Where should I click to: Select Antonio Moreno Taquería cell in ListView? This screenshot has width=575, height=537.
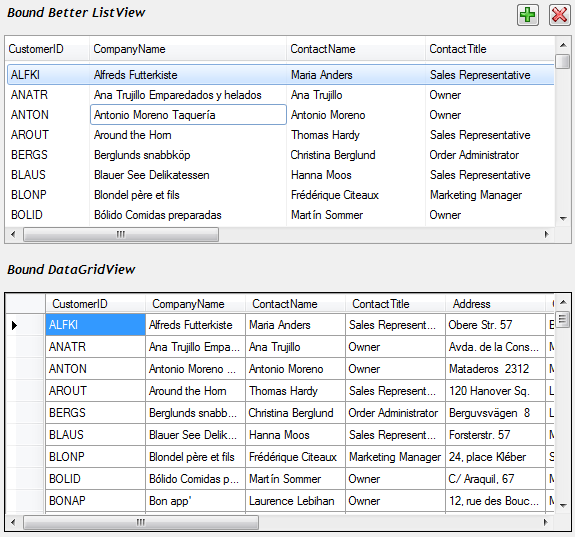point(188,115)
